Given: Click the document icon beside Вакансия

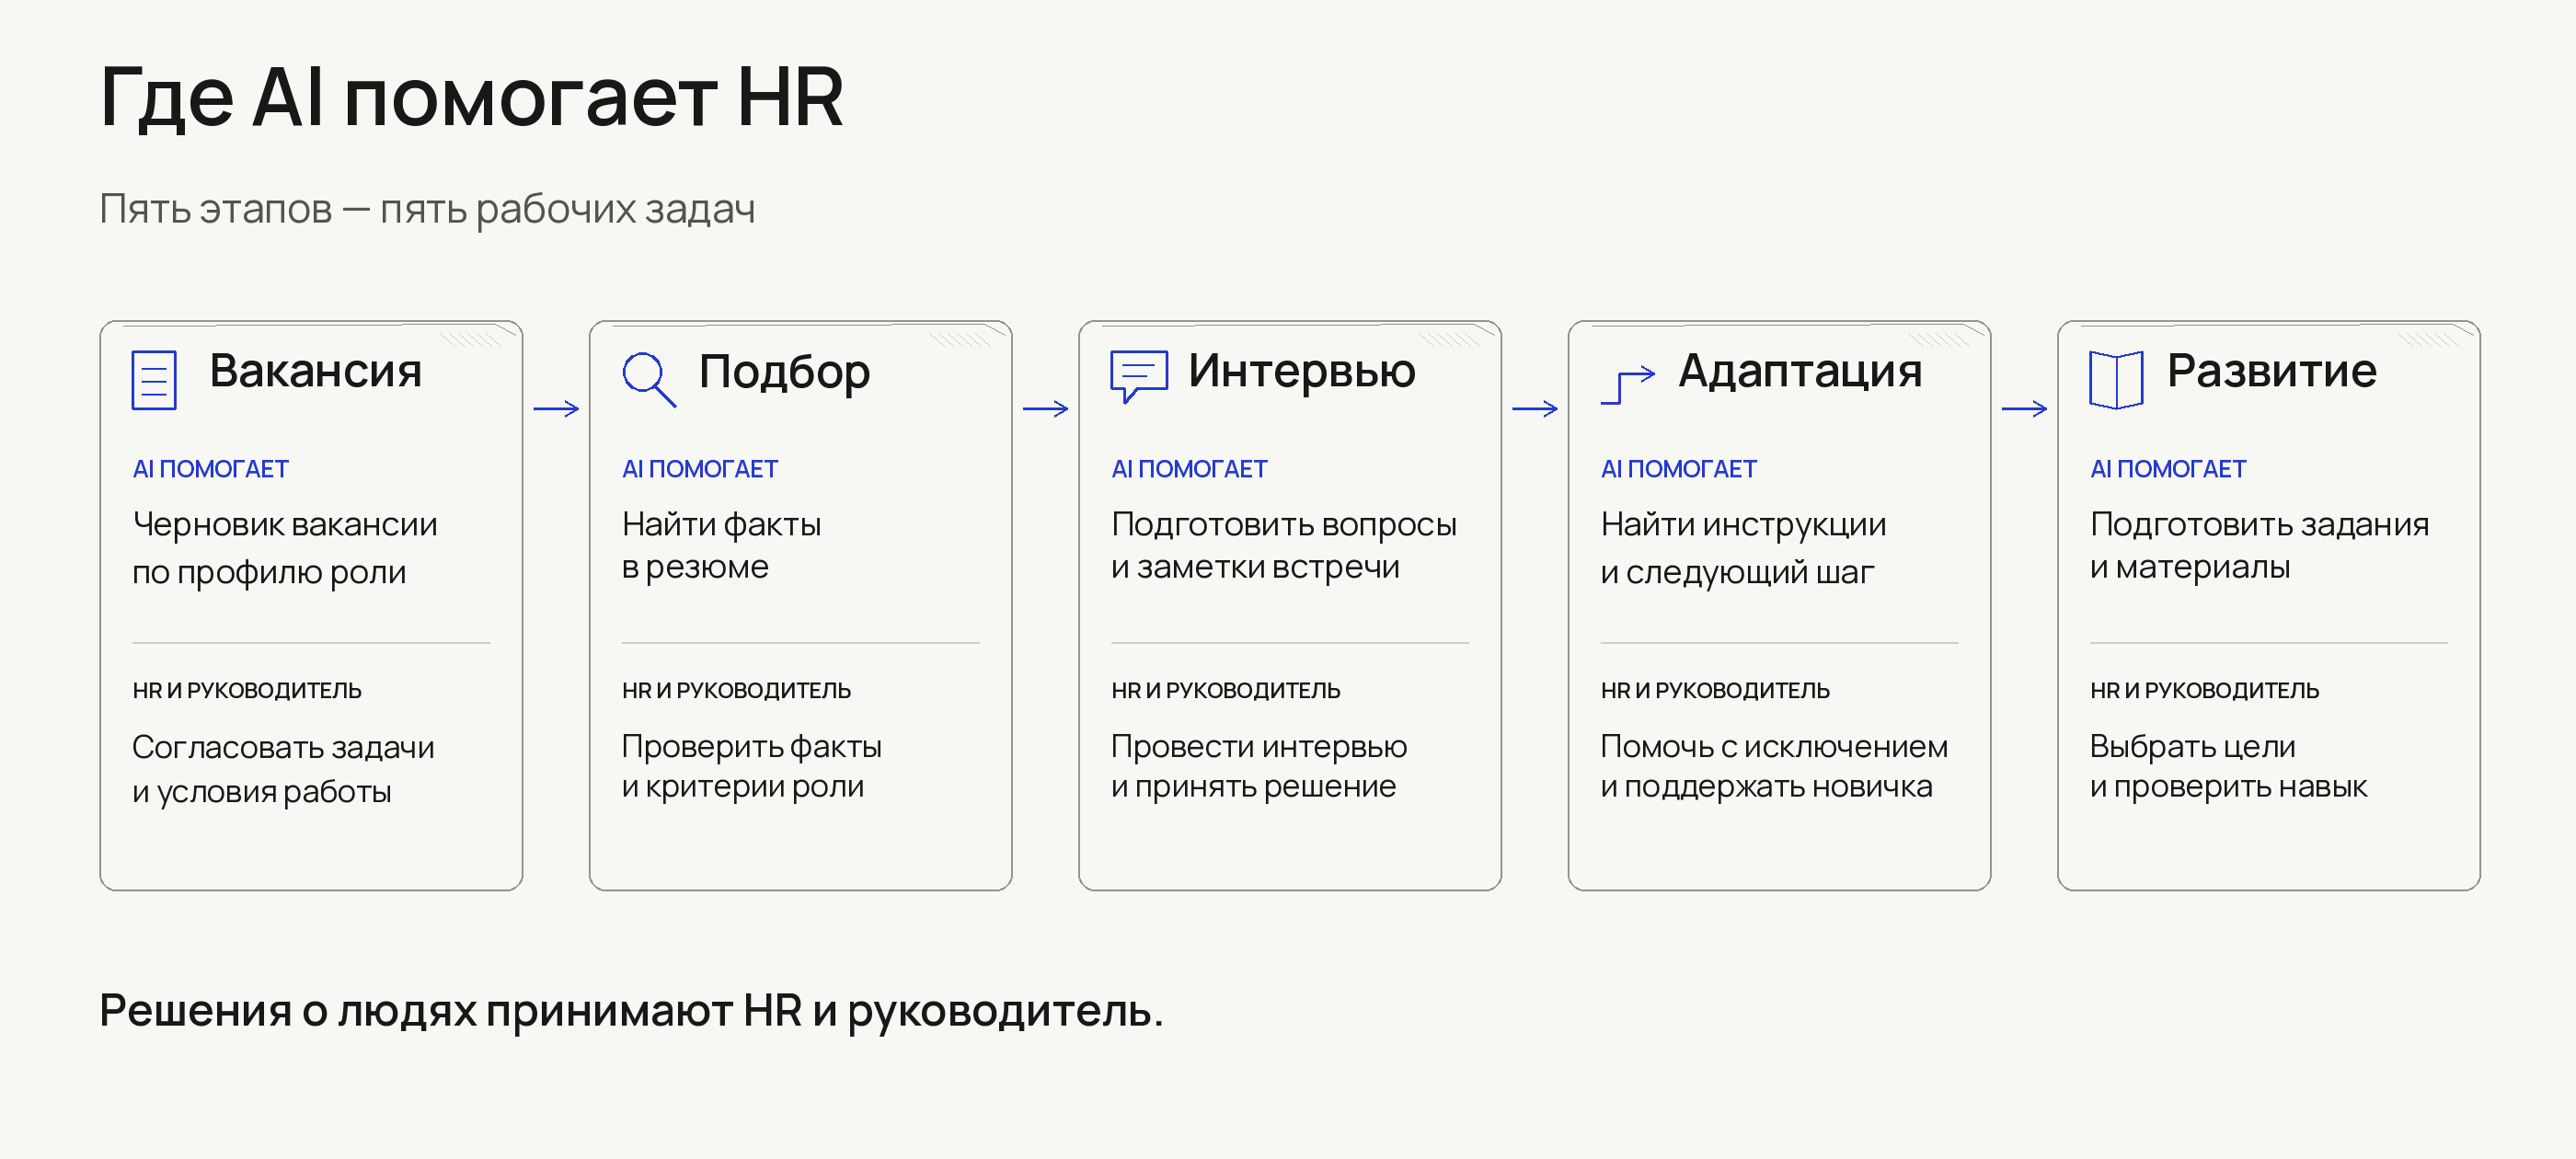Looking at the screenshot, I should pos(154,379).
